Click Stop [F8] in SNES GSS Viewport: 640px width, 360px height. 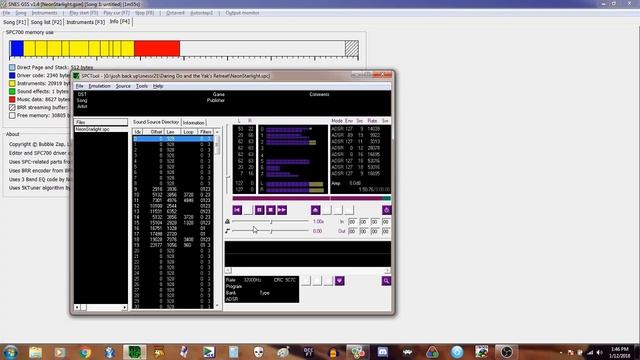[x=144, y=13]
